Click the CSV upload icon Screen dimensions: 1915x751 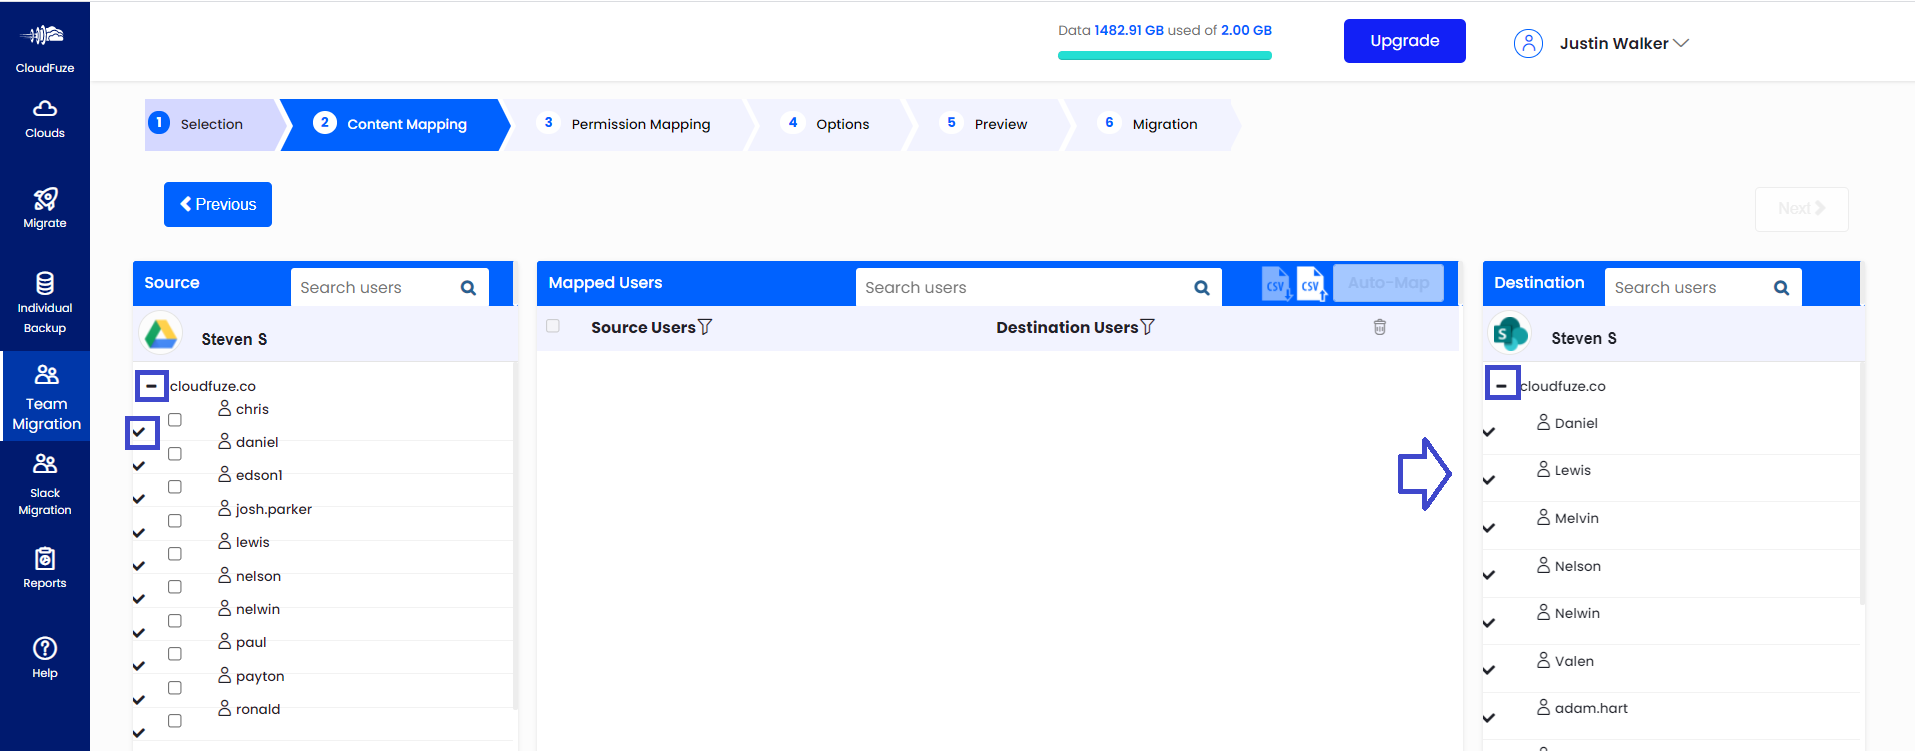pos(1311,284)
